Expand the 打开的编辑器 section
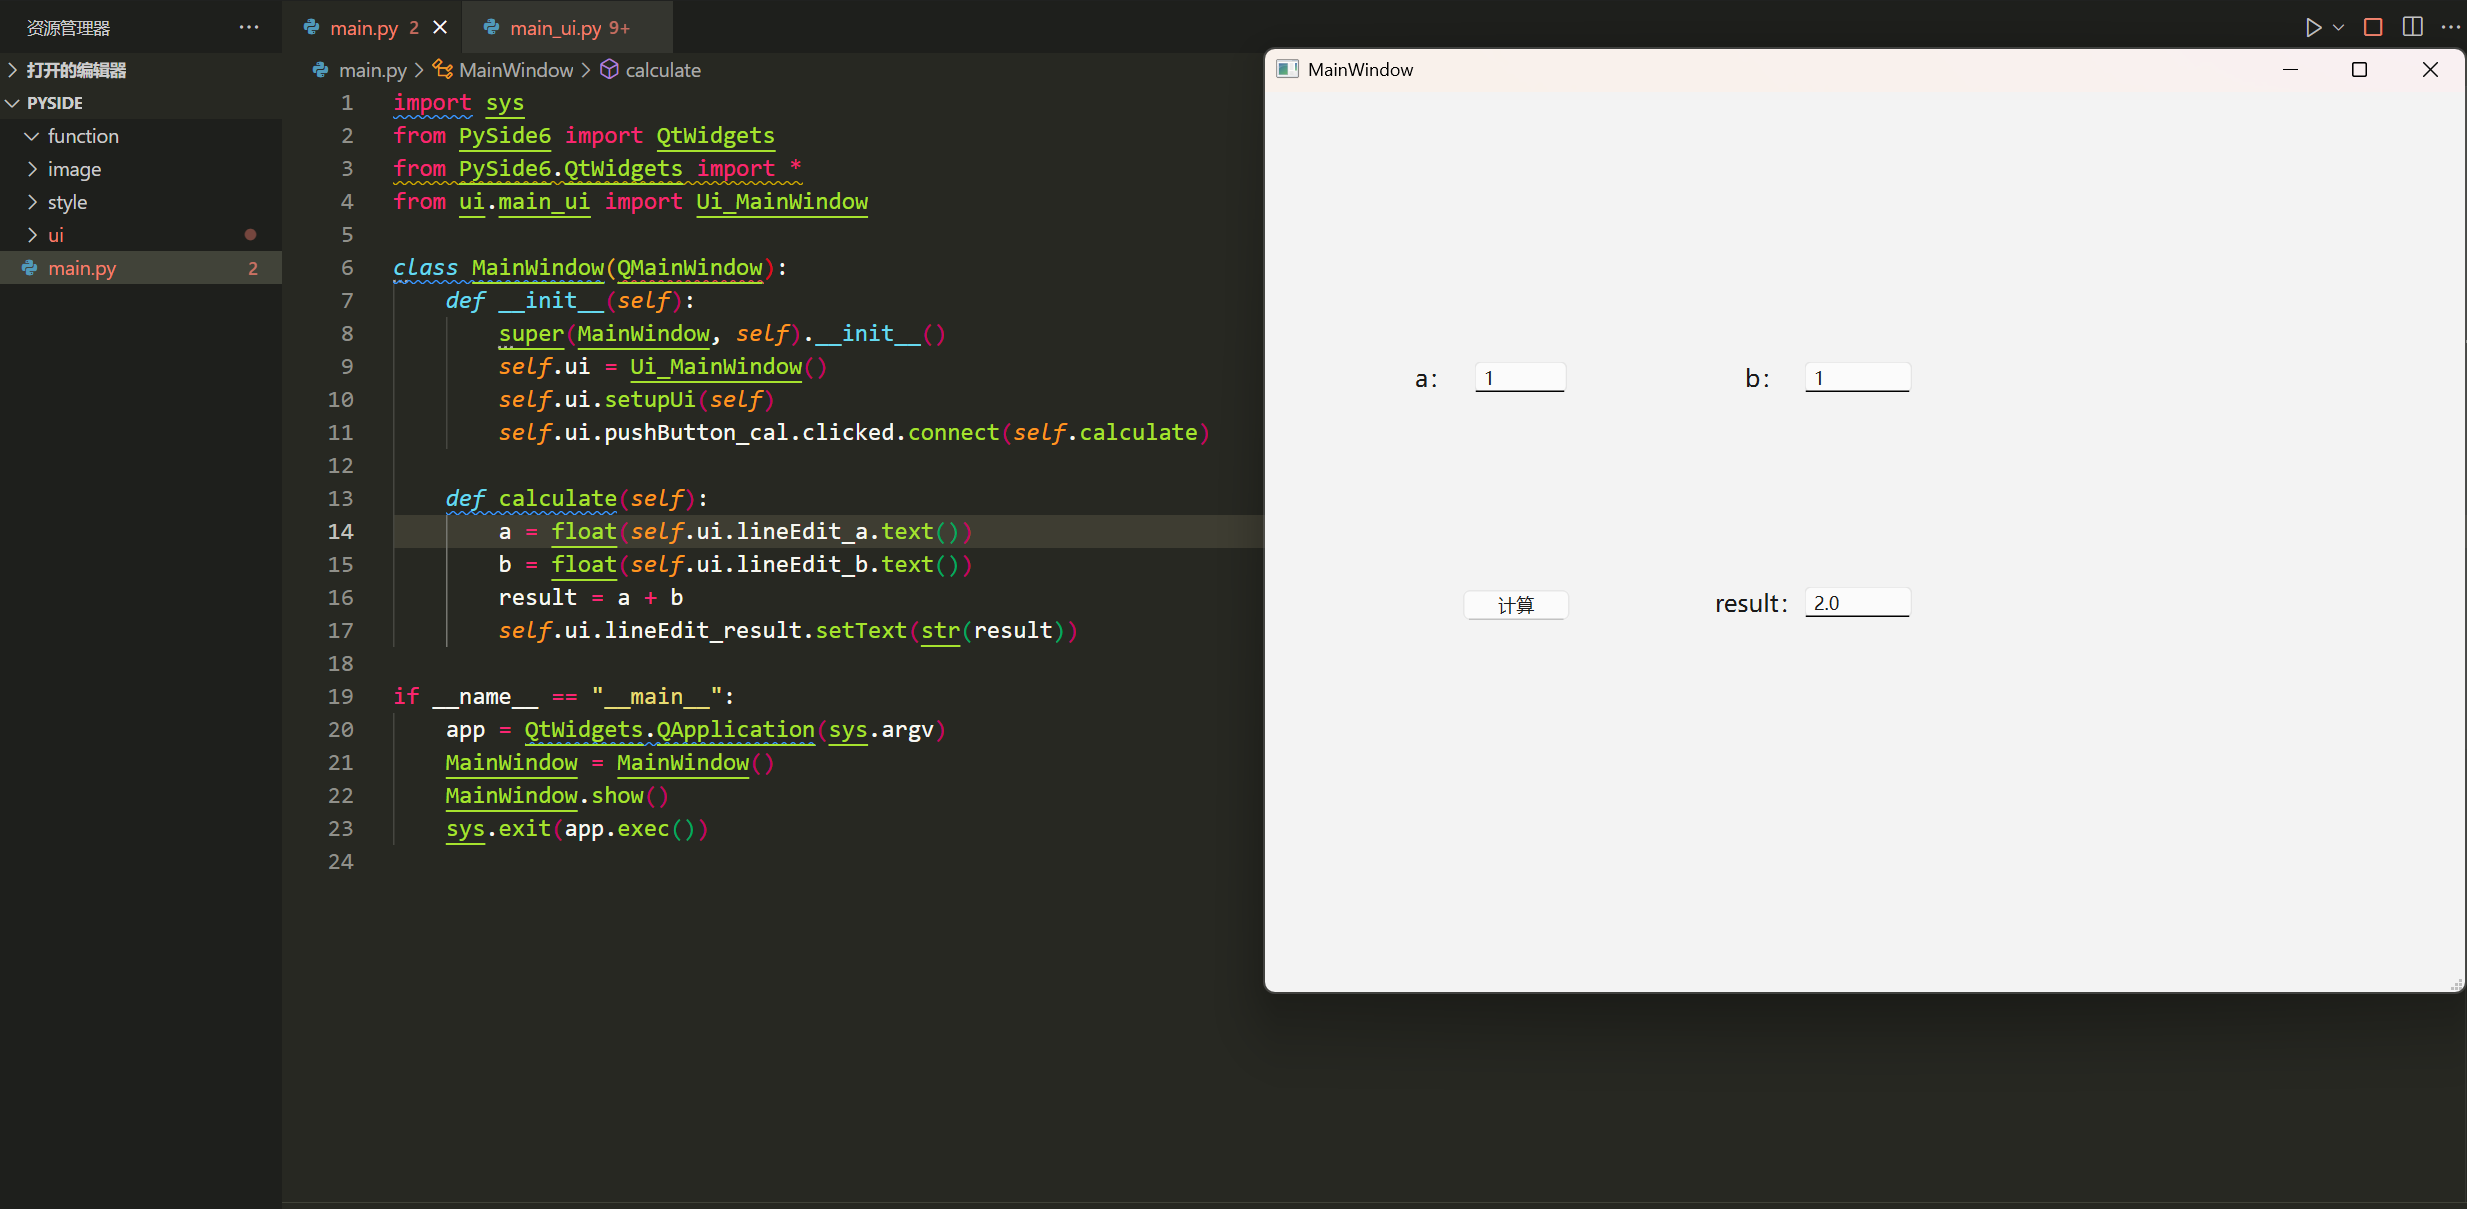Screen dimensions: 2467x1209 point(76,70)
